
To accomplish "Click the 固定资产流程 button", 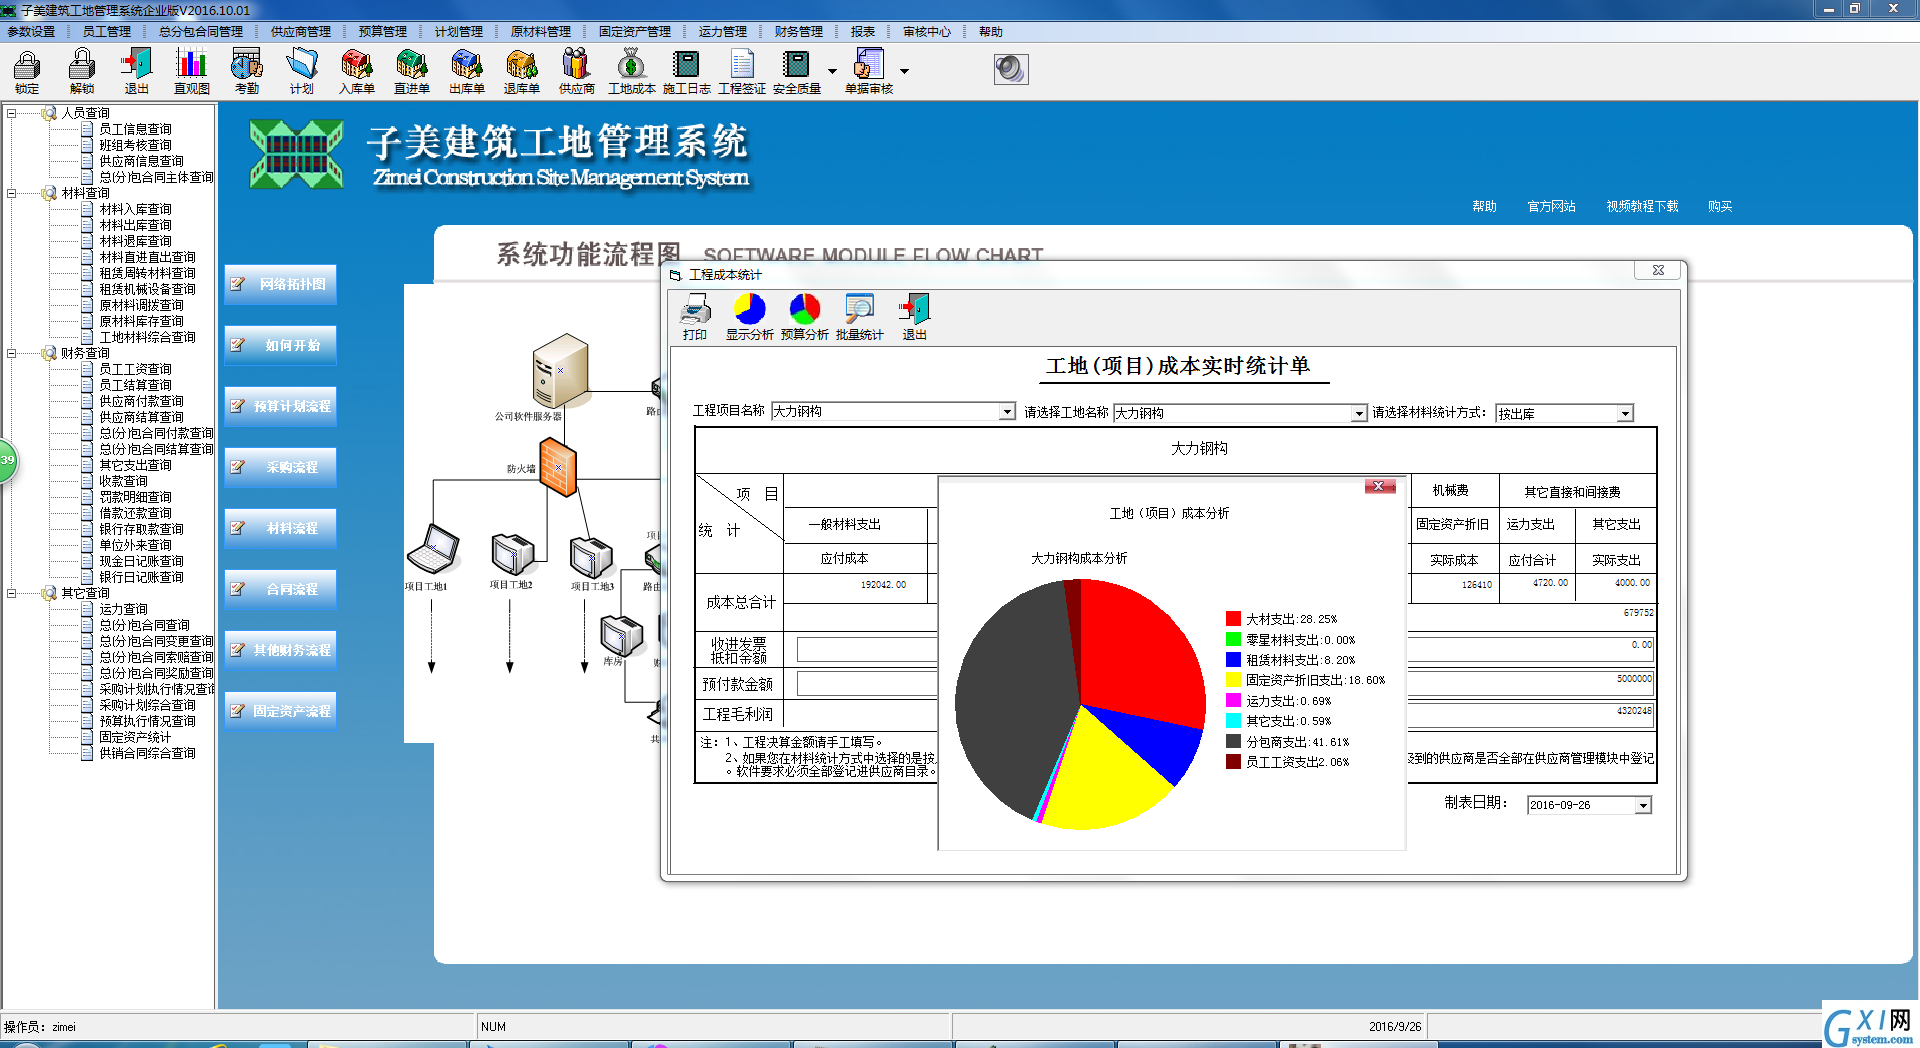I will point(280,711).
